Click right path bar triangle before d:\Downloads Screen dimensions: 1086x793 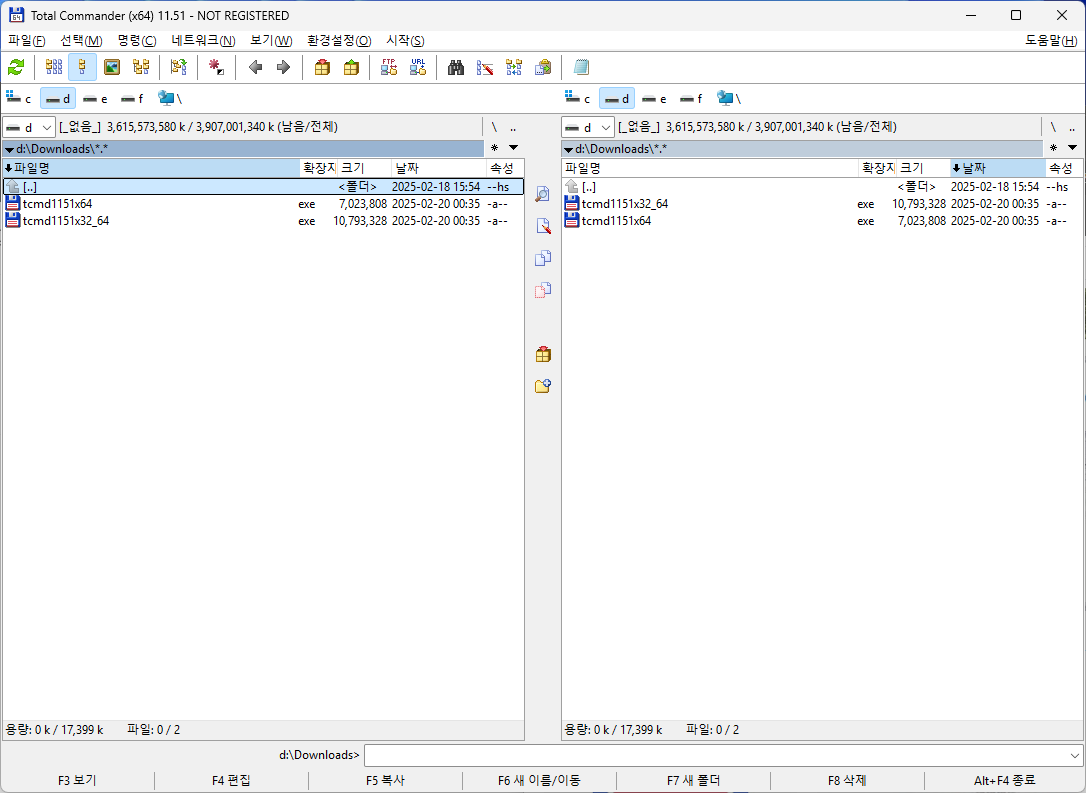[568, 149]
